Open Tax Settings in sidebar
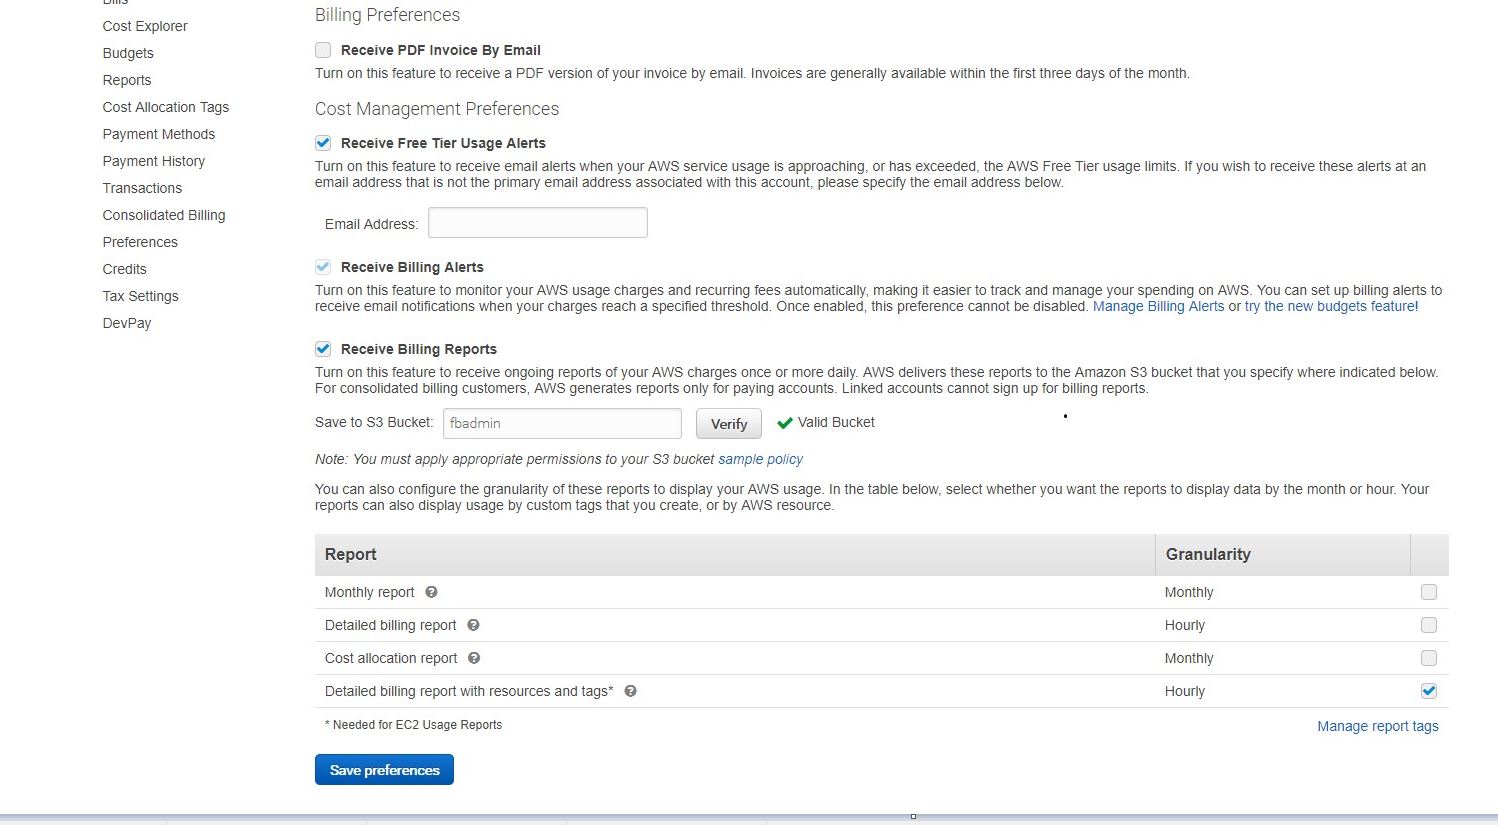The width and height of the screenshot is (1498, 825). (141, 296)
